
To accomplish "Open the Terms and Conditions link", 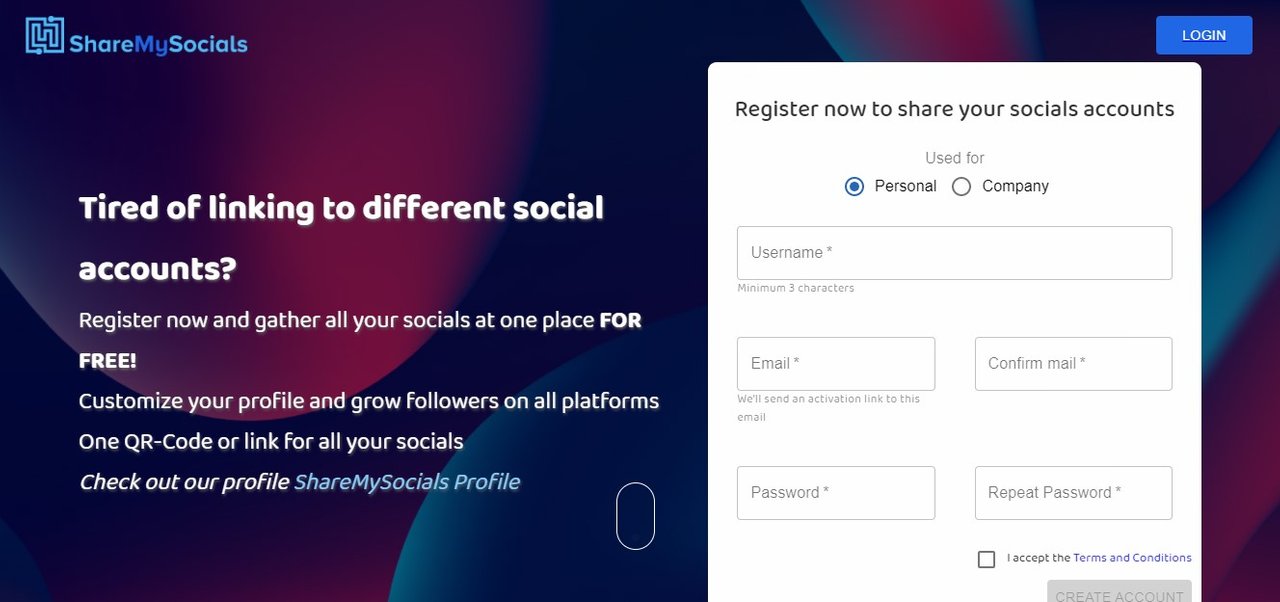I will pos(1132,558).
